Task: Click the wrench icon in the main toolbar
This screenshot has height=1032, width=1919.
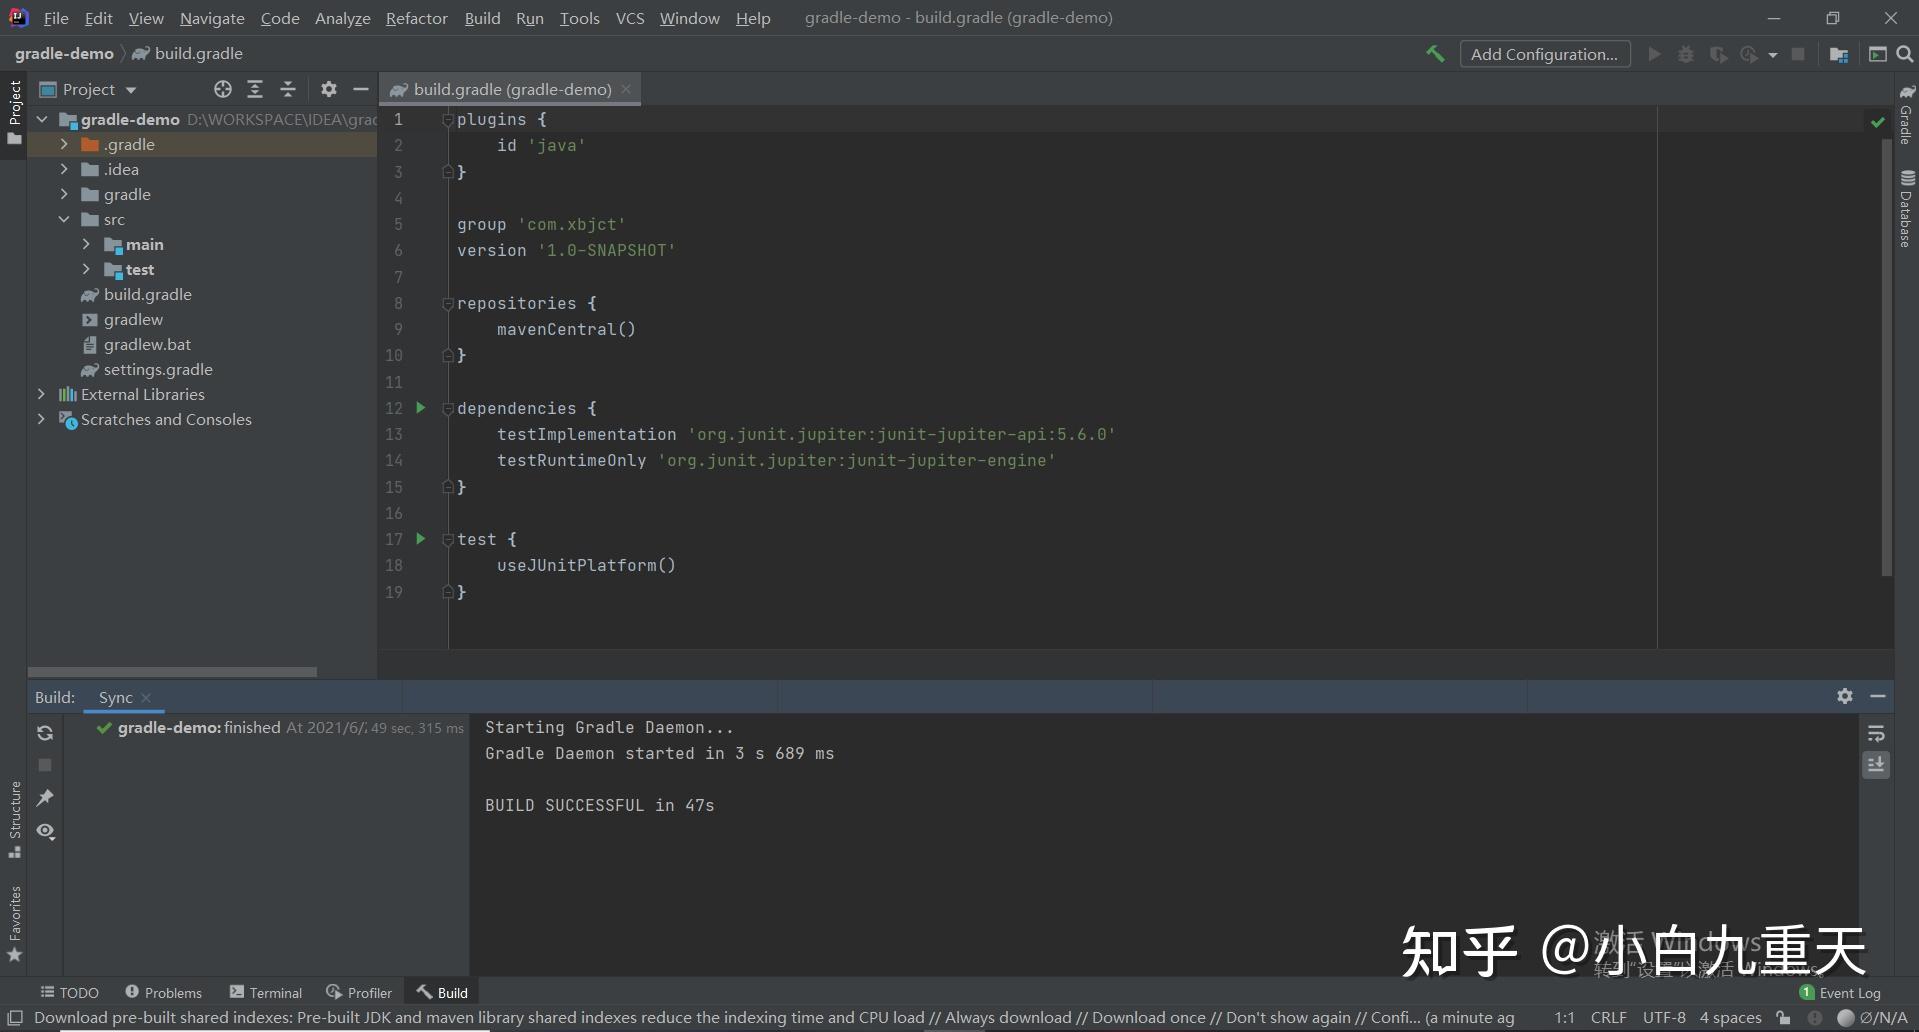Action: point(1435,54)
